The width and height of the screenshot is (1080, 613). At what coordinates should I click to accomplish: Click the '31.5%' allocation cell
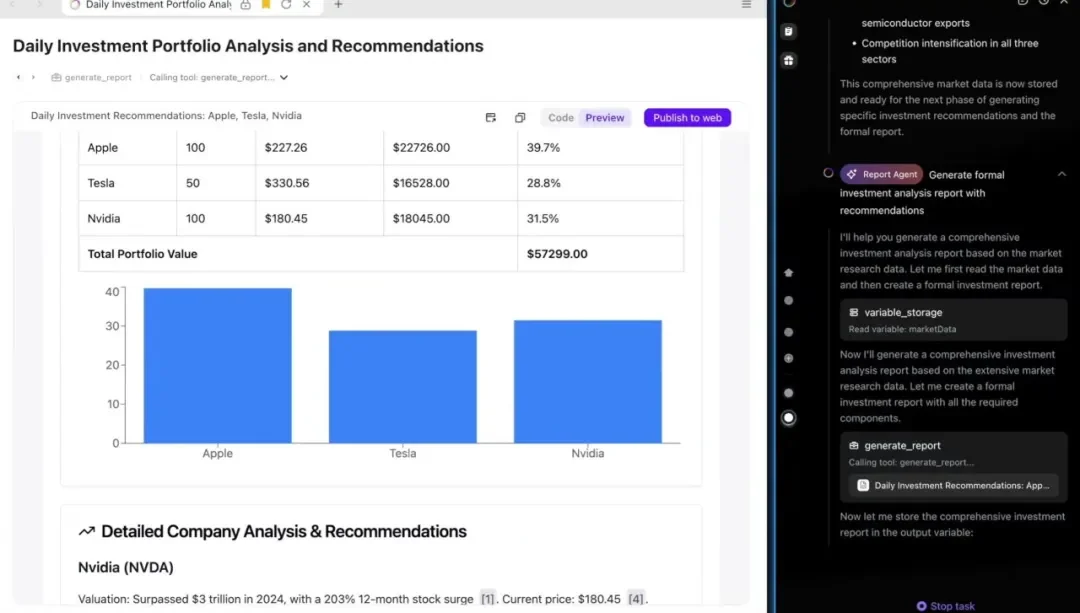click(543, 218)
